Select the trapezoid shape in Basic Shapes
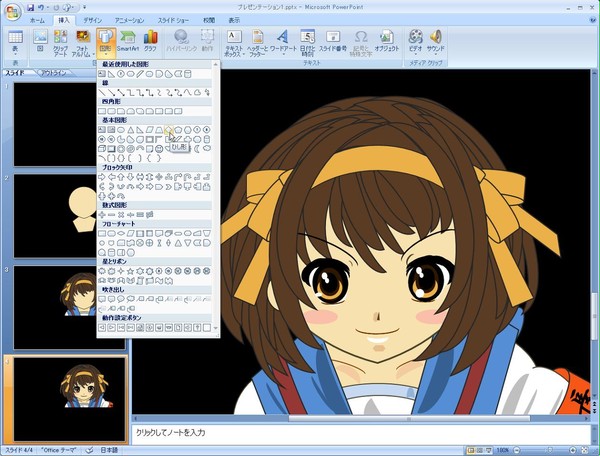This screenshot has width=600, height=456. pos(159,130)
